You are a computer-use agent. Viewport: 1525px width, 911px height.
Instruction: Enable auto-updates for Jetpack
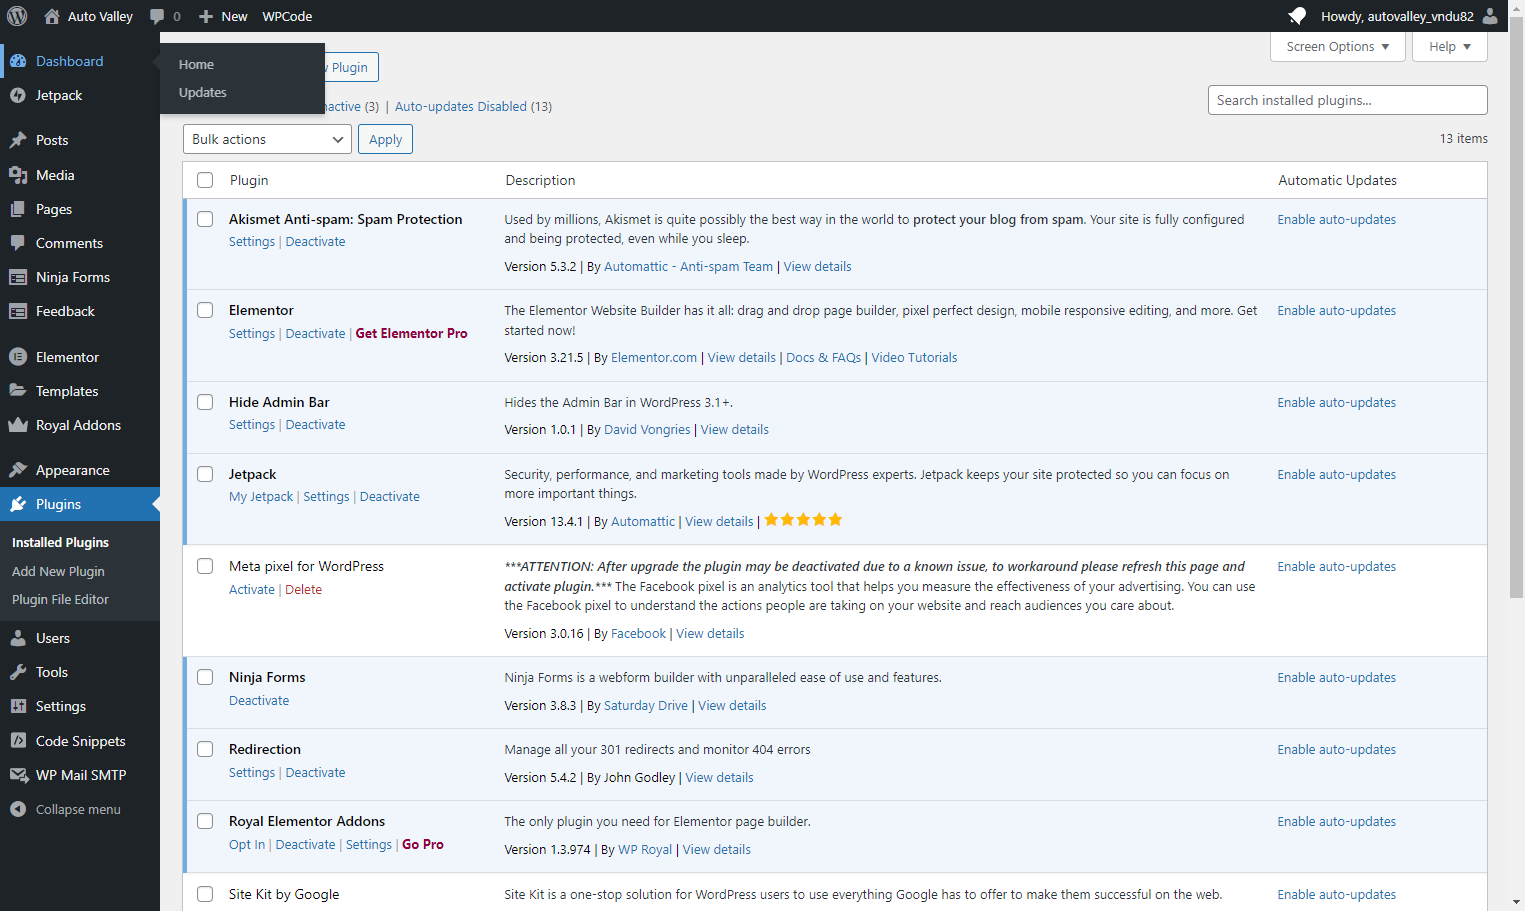1336,474
